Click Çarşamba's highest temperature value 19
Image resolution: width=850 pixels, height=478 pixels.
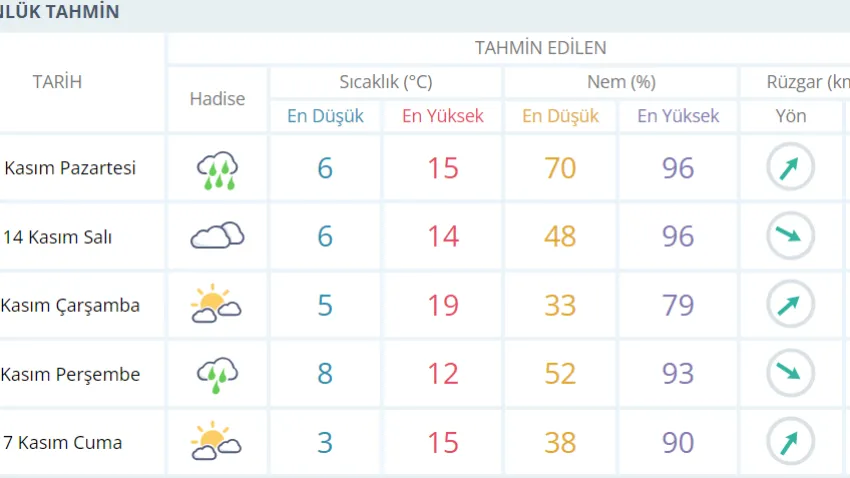point(443,305)
